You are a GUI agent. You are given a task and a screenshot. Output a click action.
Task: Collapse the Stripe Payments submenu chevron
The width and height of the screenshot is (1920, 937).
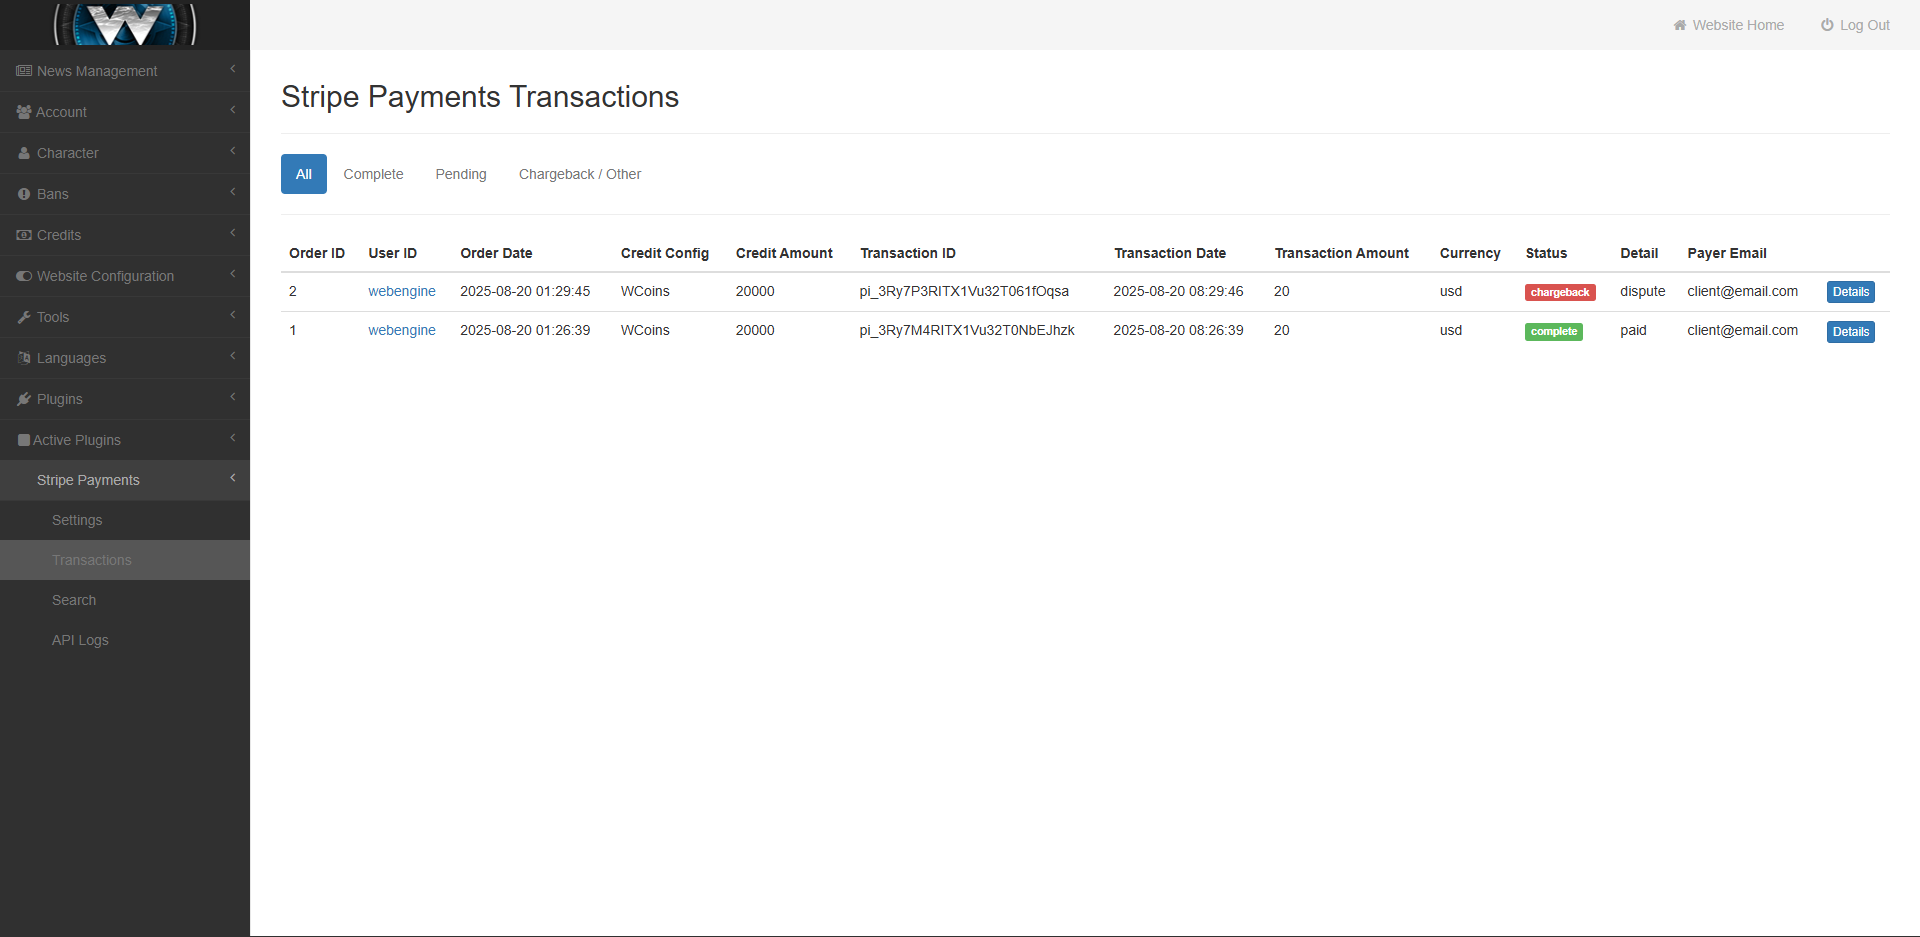[233, 478]
